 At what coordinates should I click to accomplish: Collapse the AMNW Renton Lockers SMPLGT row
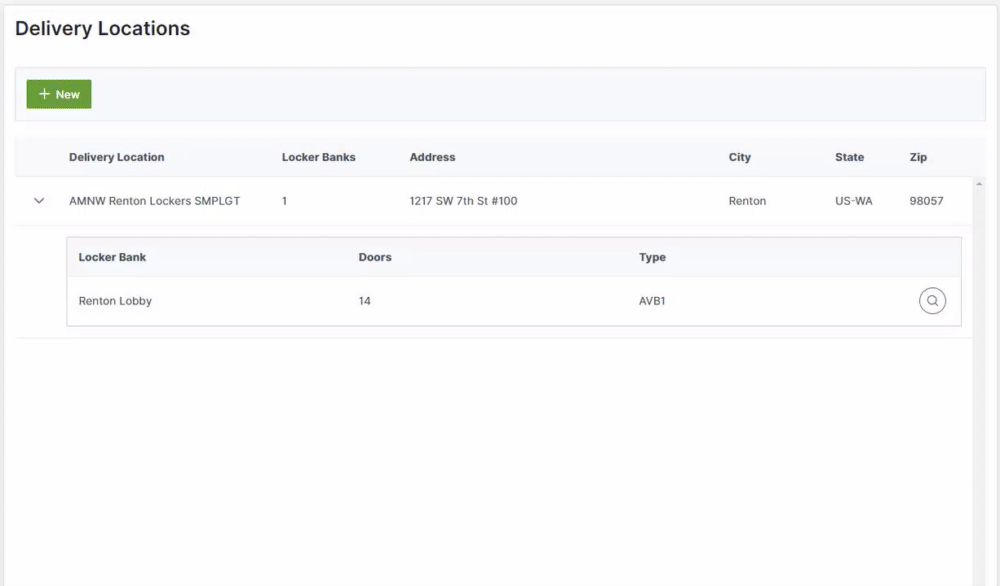click(39, 201)
